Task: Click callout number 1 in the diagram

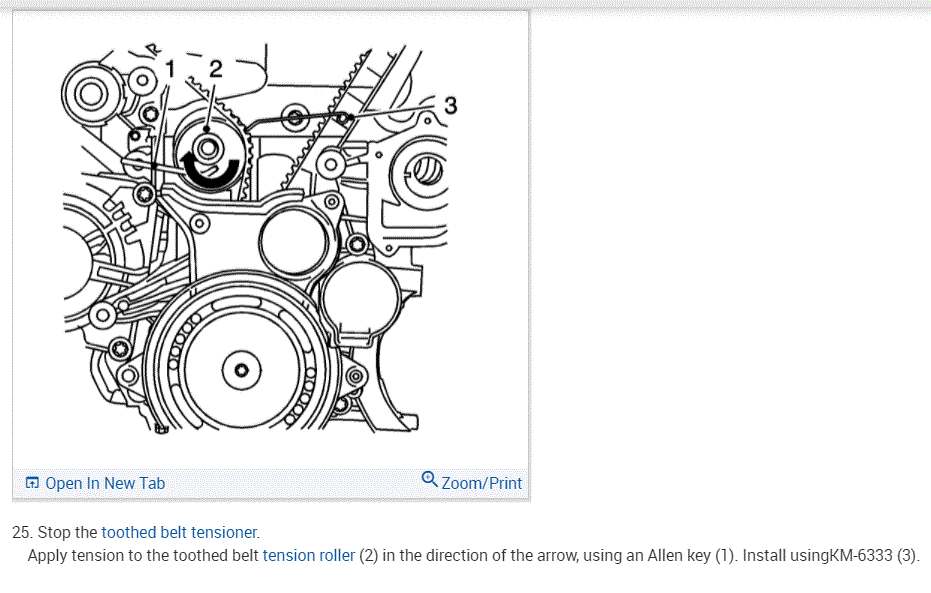Action: [170, 69]
